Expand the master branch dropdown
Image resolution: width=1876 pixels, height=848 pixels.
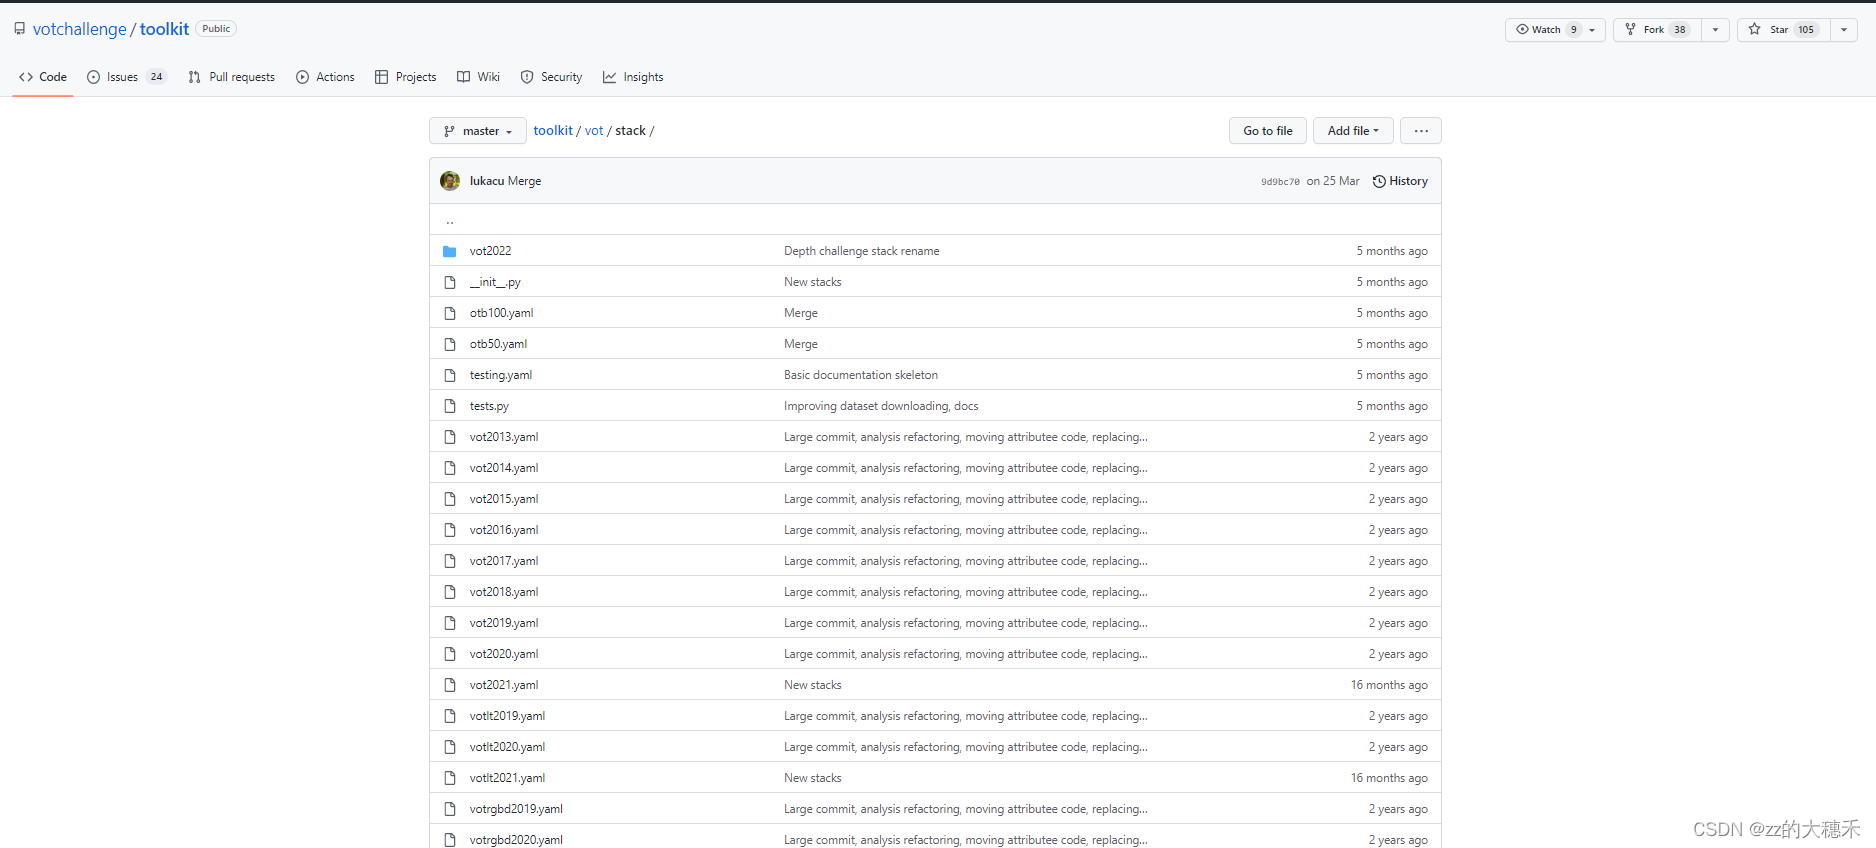pos(478,131)
